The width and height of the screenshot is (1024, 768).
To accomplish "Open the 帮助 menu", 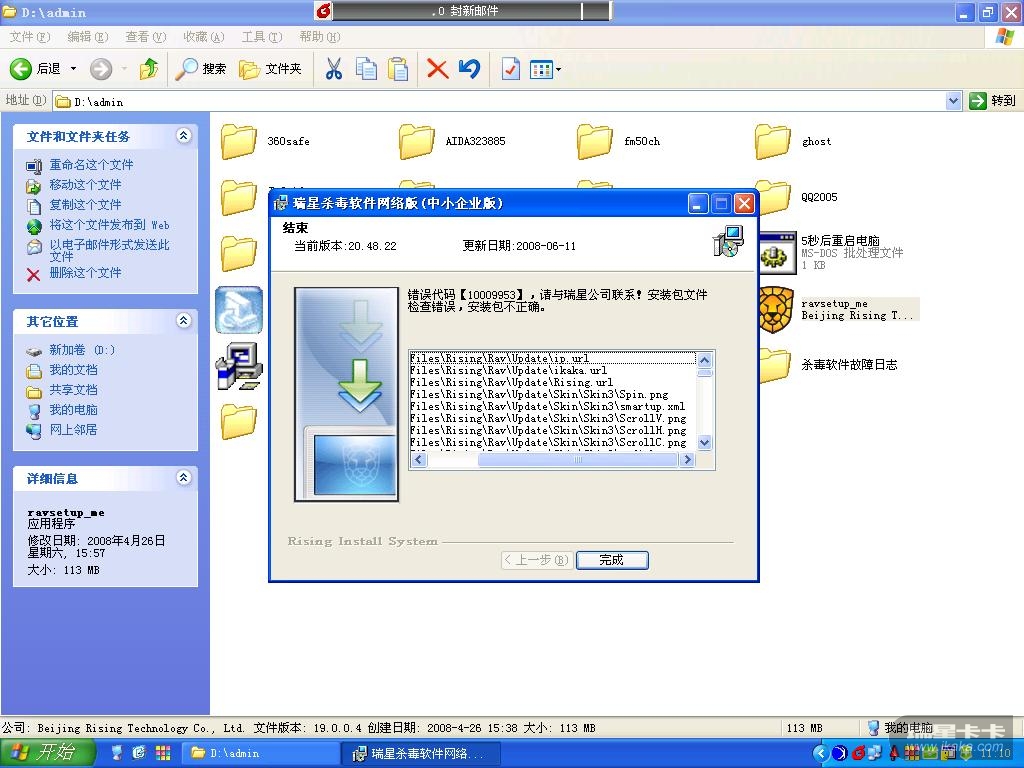I will pyautogui.click(x=320, y=37).
